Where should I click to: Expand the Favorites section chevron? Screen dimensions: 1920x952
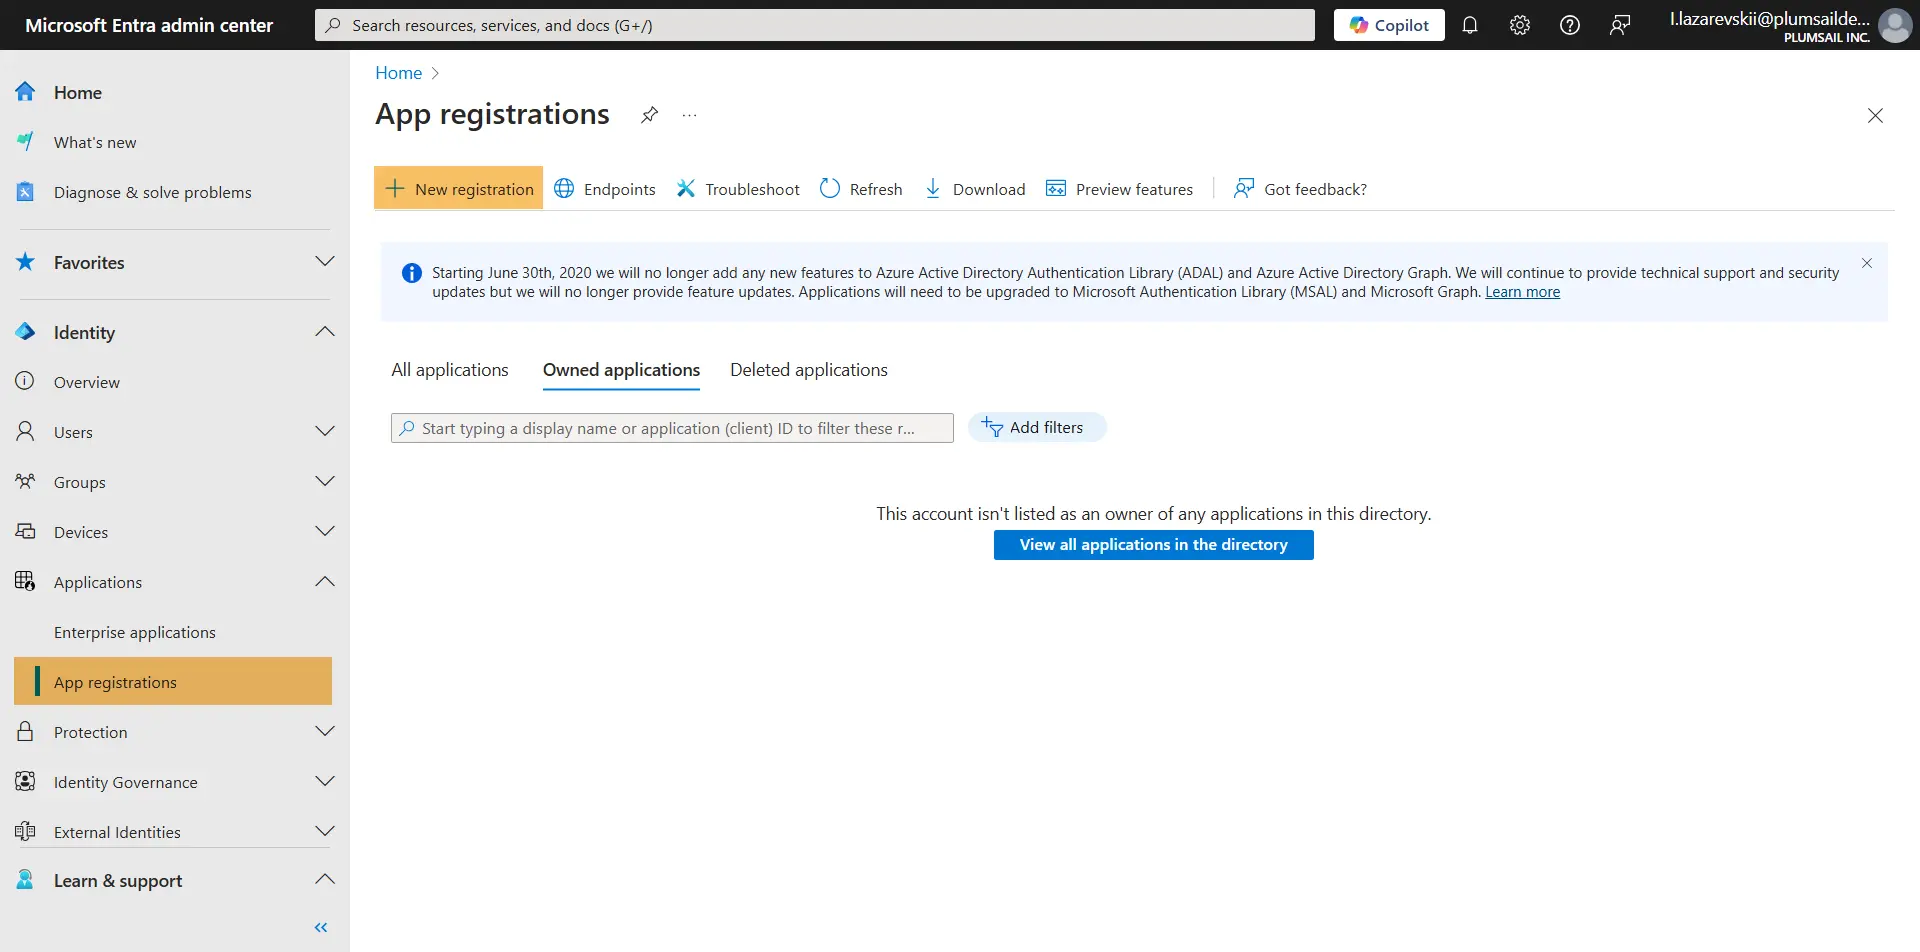tap(325, 261)
